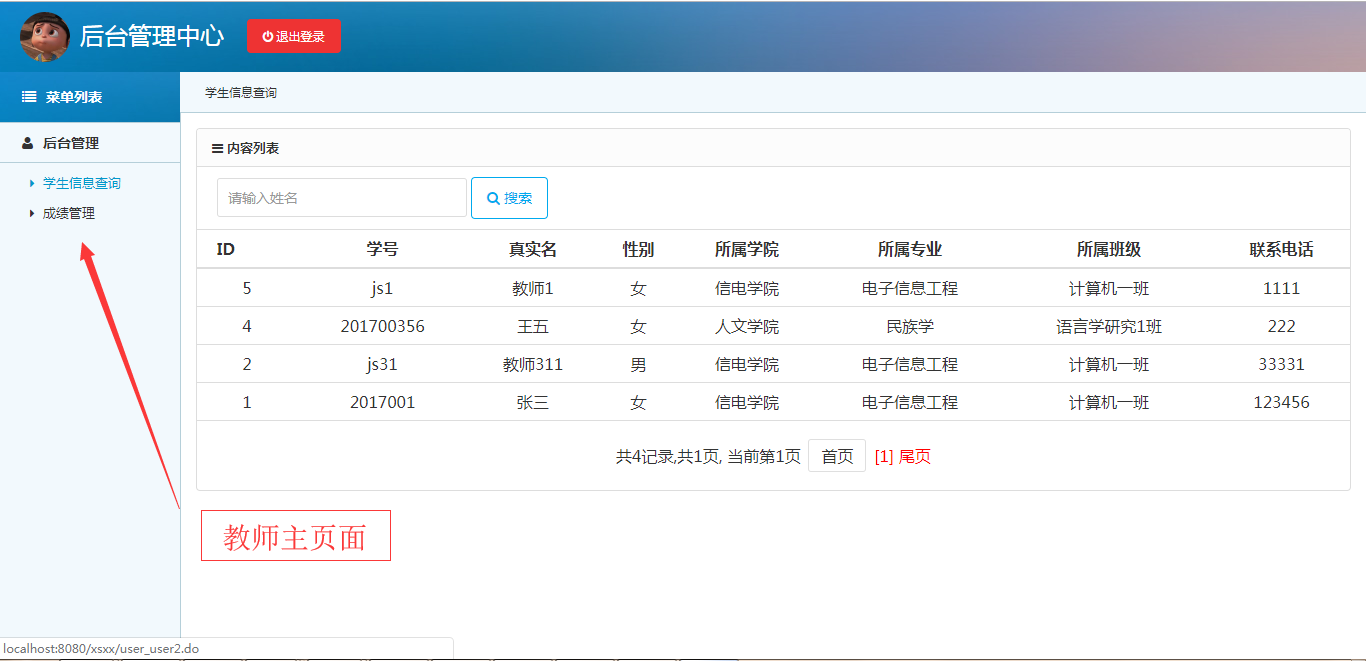Click the 所属班级 column header
This screenshot has width=1366, height=661.
click(x=1109, y=249)
